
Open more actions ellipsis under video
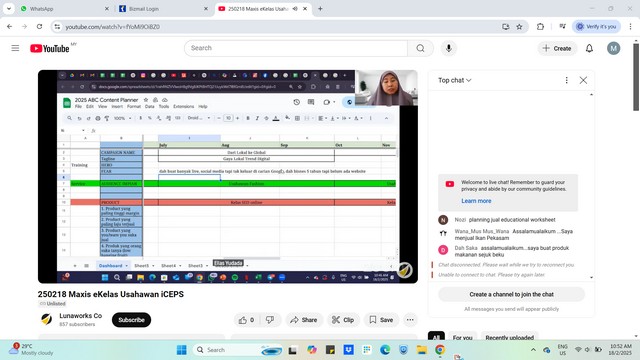pyautogui.click(x=410, y=320)
